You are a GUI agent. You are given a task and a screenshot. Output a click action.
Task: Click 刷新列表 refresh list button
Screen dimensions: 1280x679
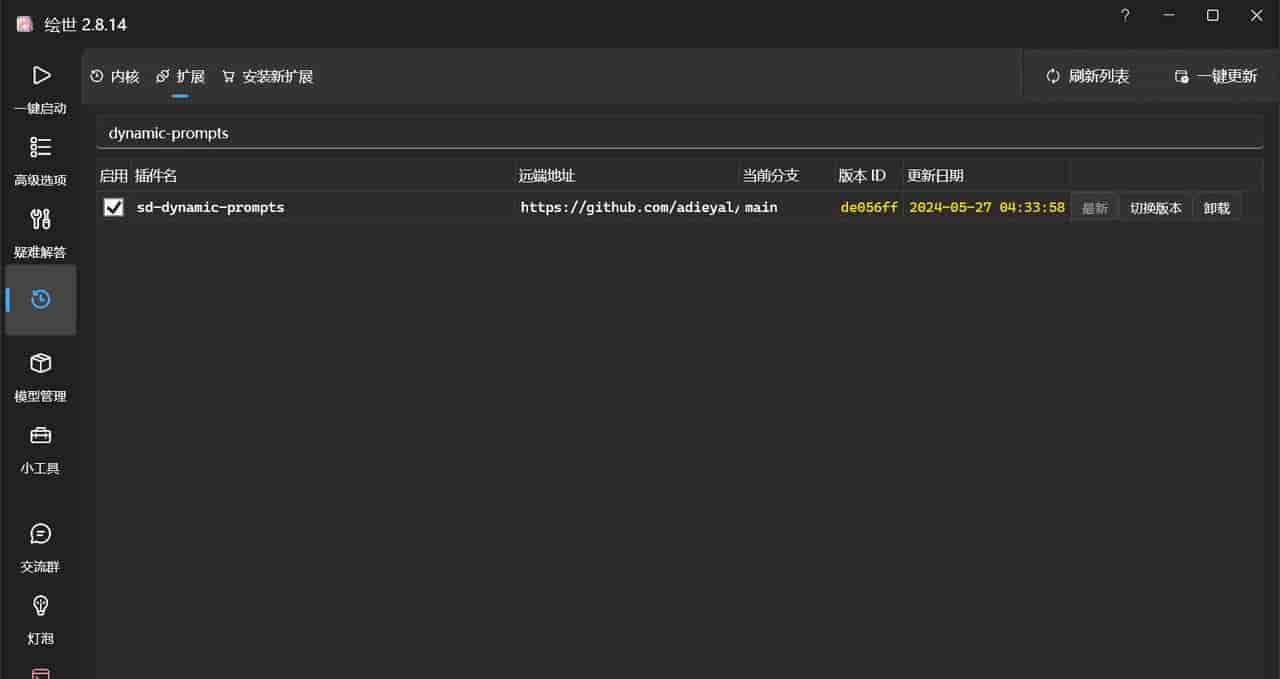point(1087,76)
